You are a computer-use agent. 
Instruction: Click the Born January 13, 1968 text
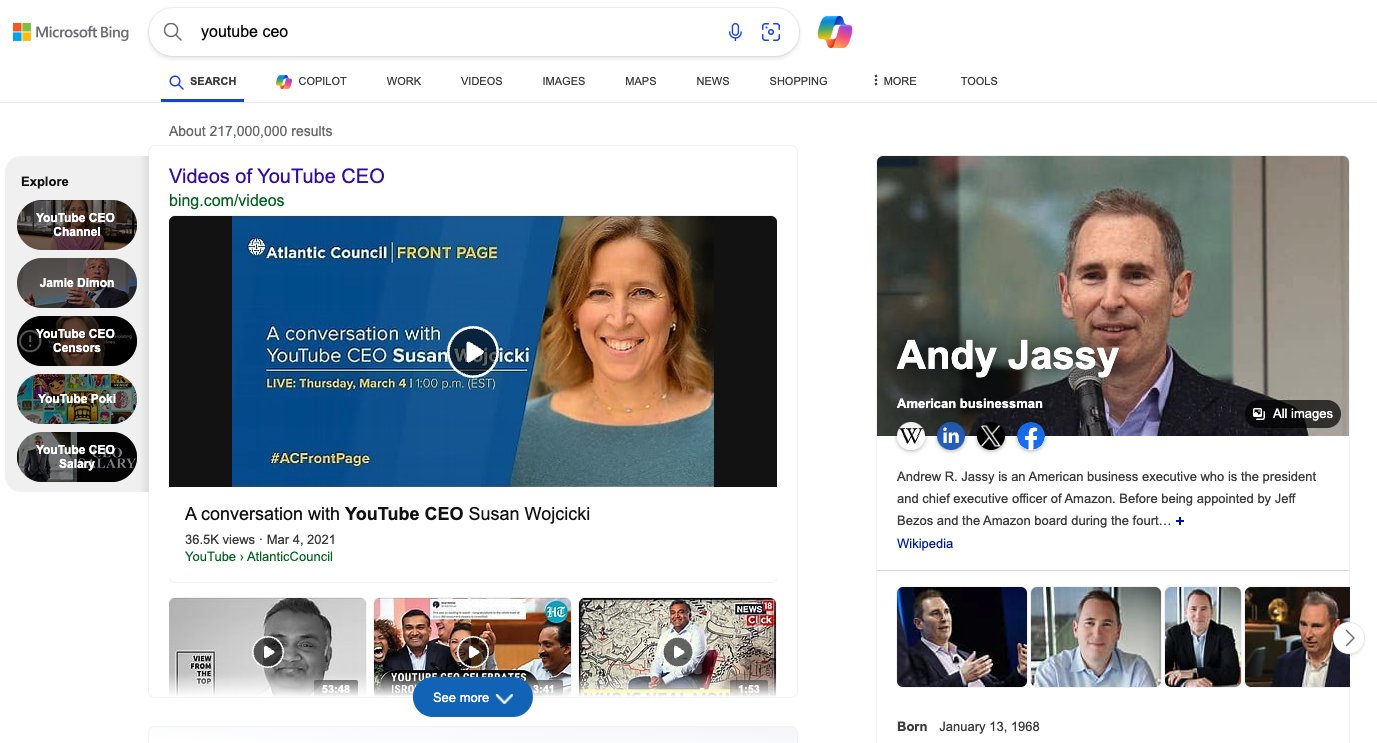point(968,727)
